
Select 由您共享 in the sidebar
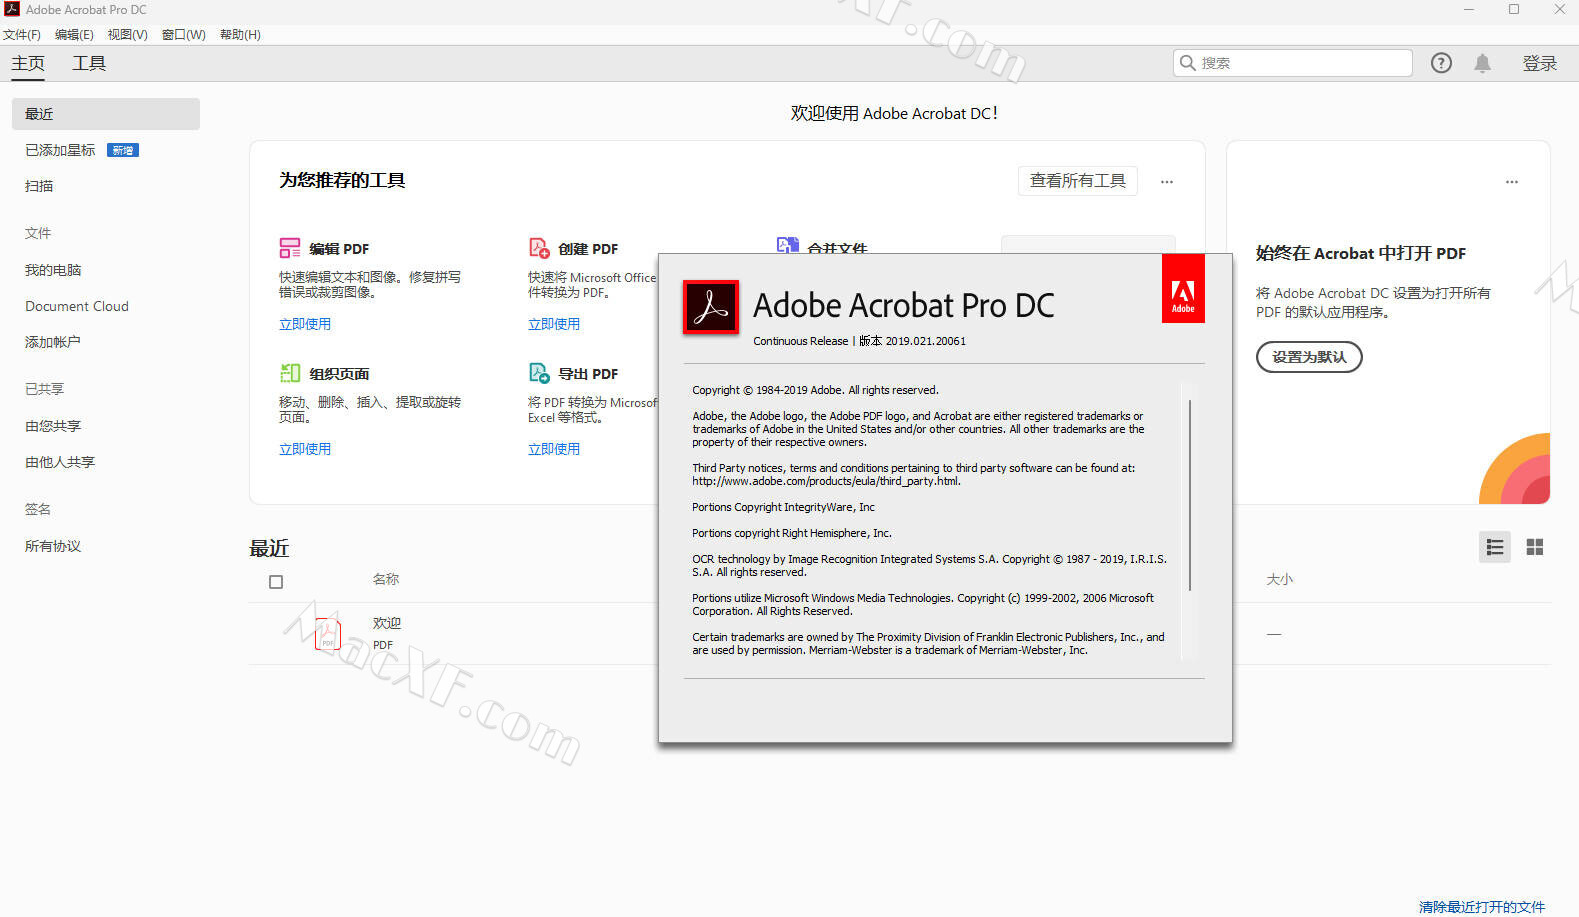53,426
